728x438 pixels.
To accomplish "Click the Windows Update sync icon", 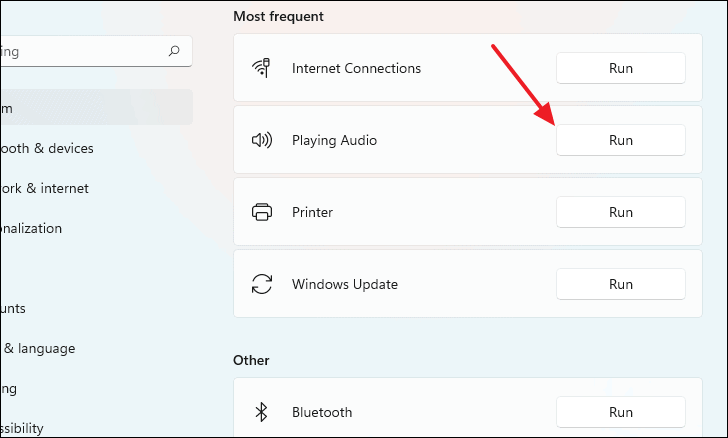I will click(262, 284).
